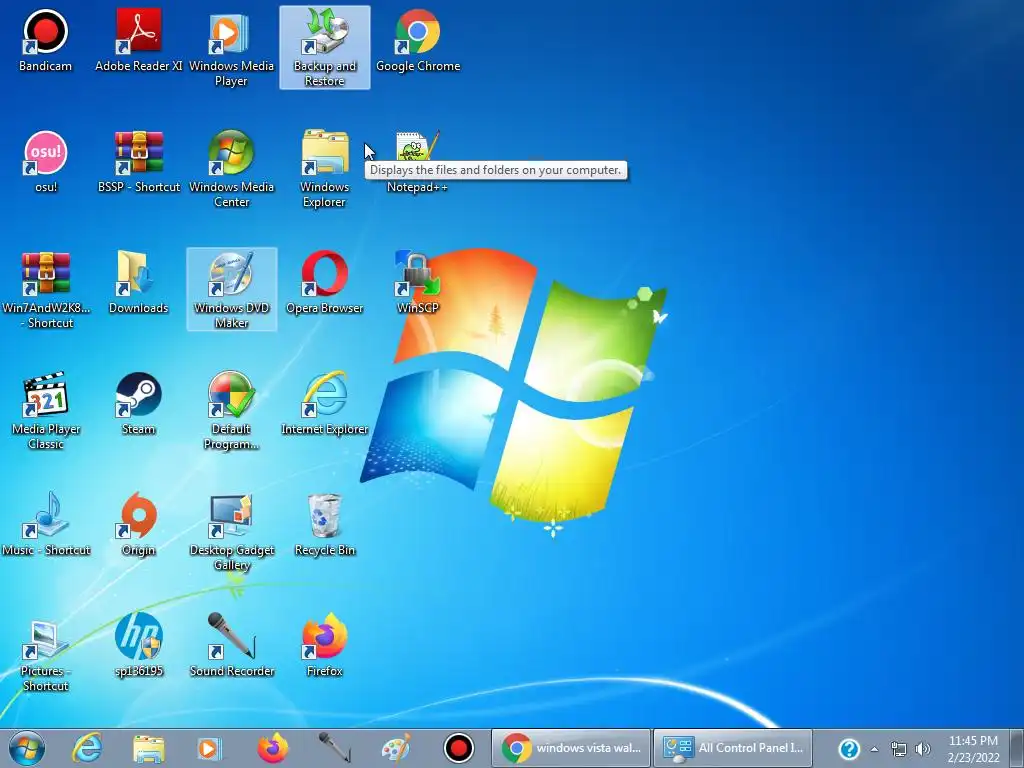Select the Backup and Restore shortcut
This screenshot has width=1024, height=768.
[325, 47]
